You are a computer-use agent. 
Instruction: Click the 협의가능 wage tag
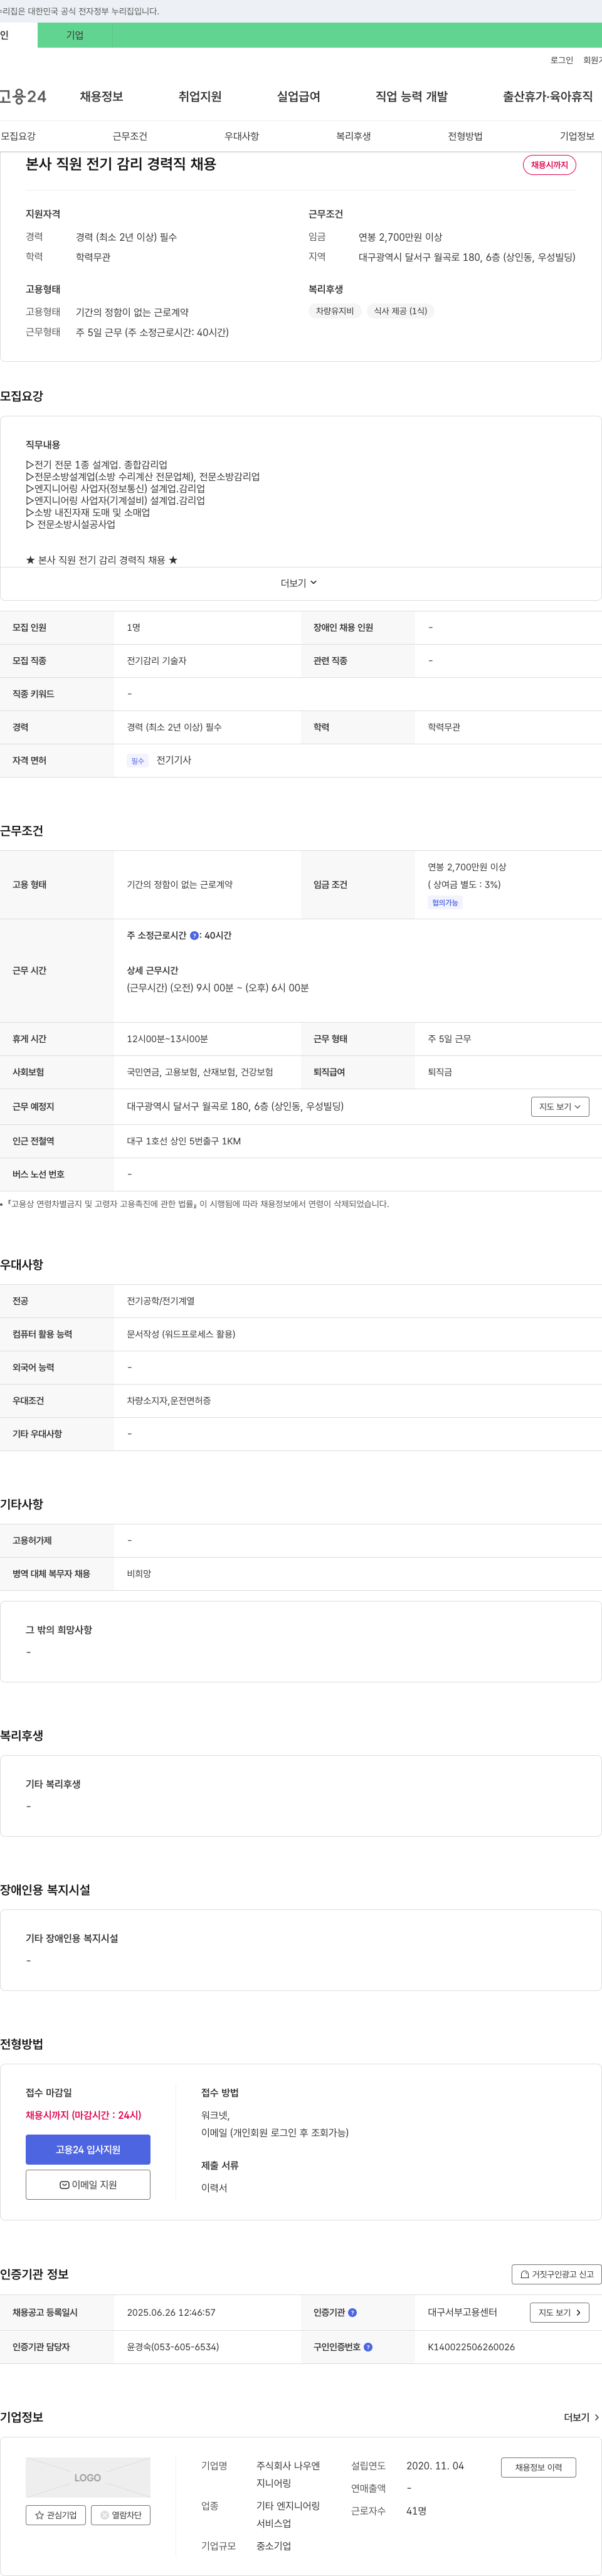pos(445,903)
